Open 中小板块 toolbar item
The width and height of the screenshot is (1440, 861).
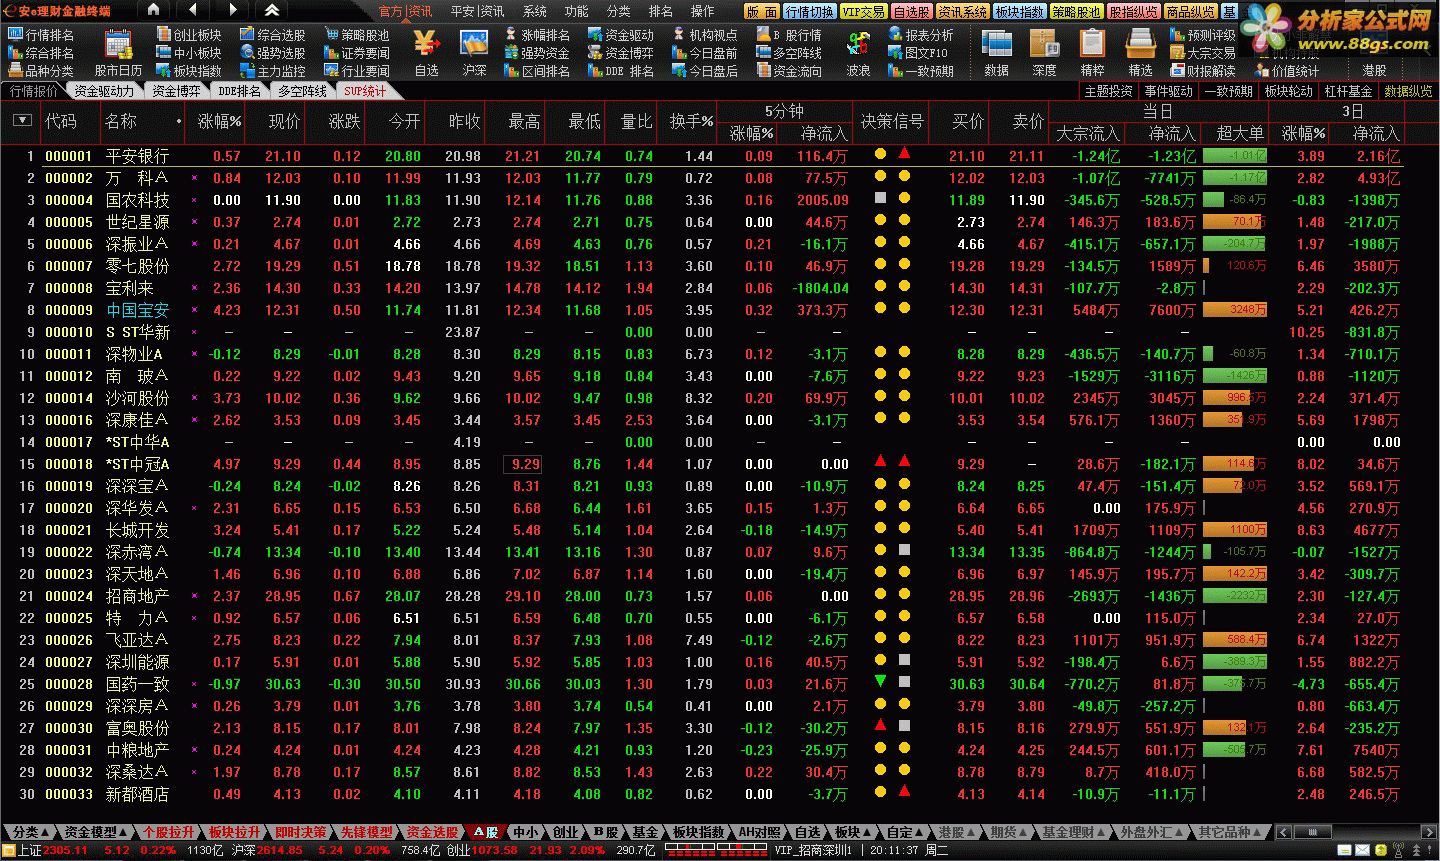tap(189, 53)
